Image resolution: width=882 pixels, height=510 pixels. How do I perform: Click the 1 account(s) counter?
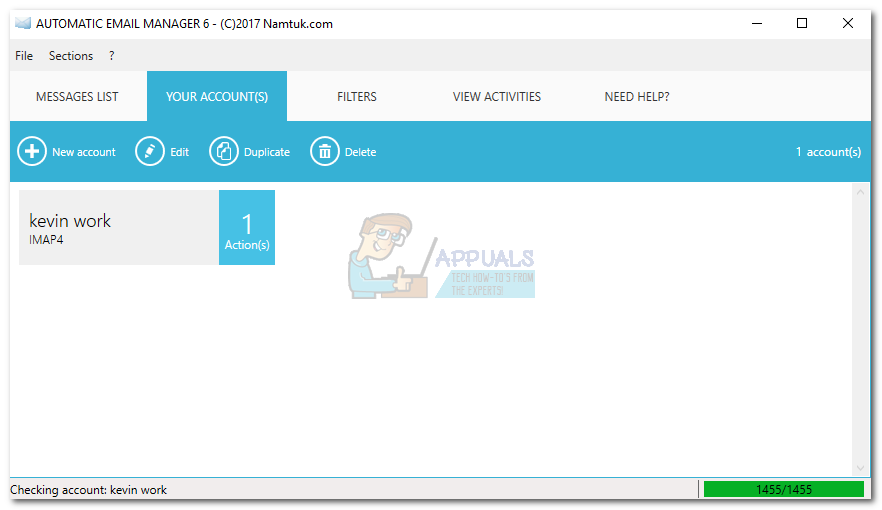tap(828, 152)
